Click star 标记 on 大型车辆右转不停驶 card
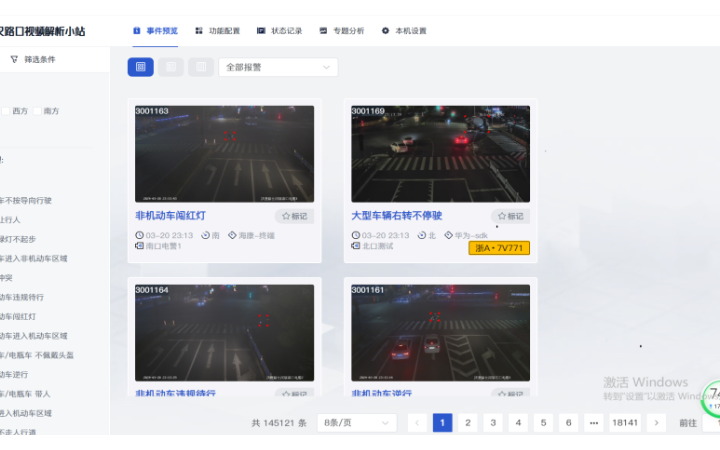This screenshot has height=450, width=720. (x=510, y=216)
